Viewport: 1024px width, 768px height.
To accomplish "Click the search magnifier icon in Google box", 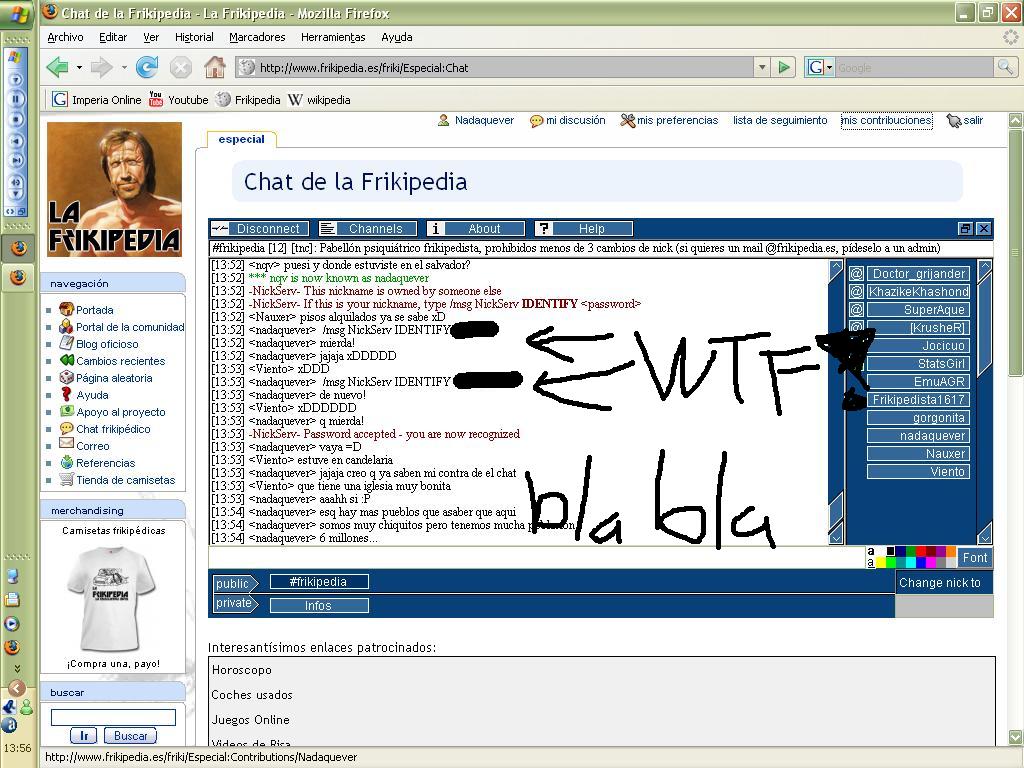I will [1004, 67].
